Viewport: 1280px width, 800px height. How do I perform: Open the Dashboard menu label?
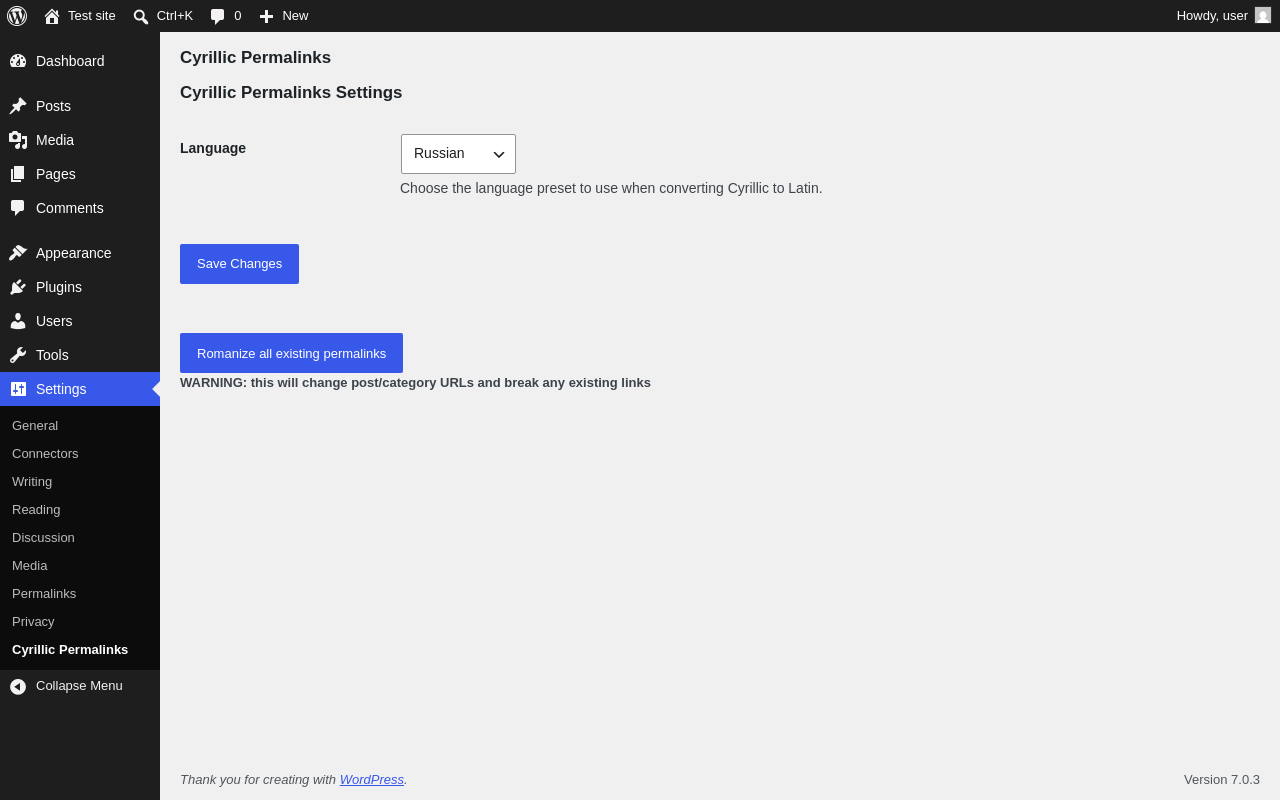tap(70, 61)
